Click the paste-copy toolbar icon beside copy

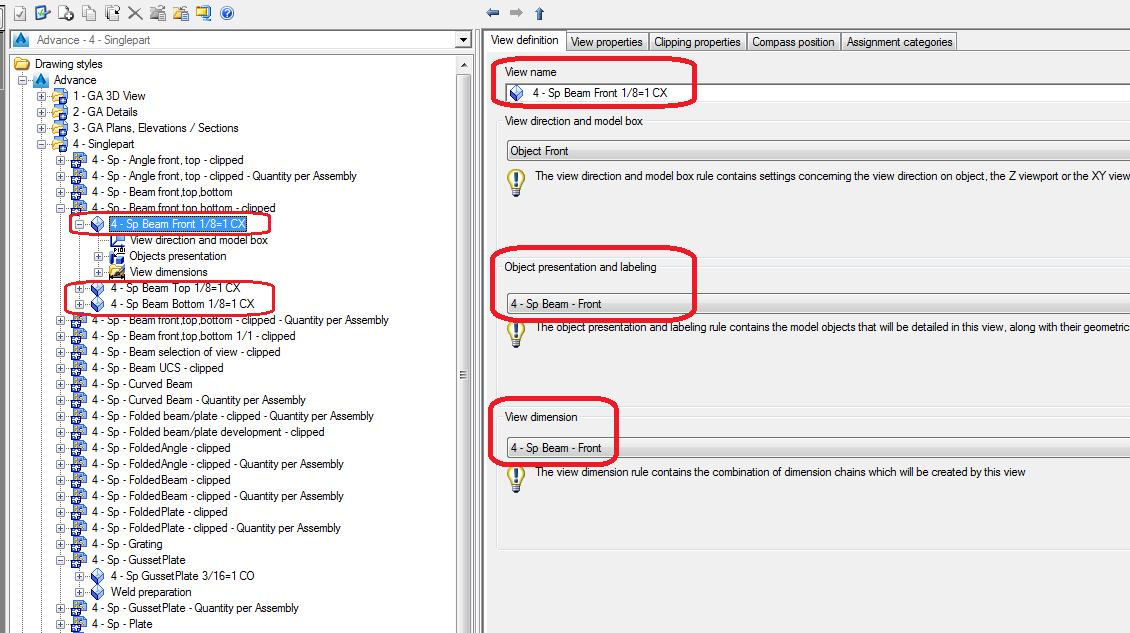click(112, 13)
